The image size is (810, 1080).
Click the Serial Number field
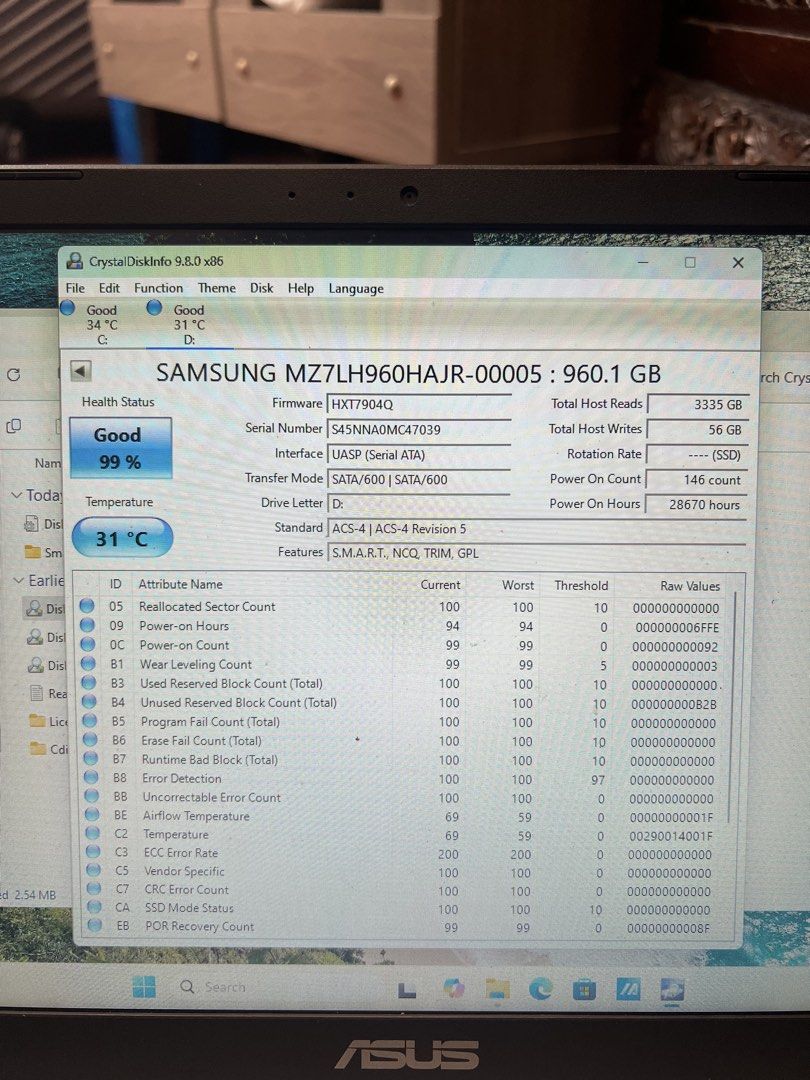point(419,429)
